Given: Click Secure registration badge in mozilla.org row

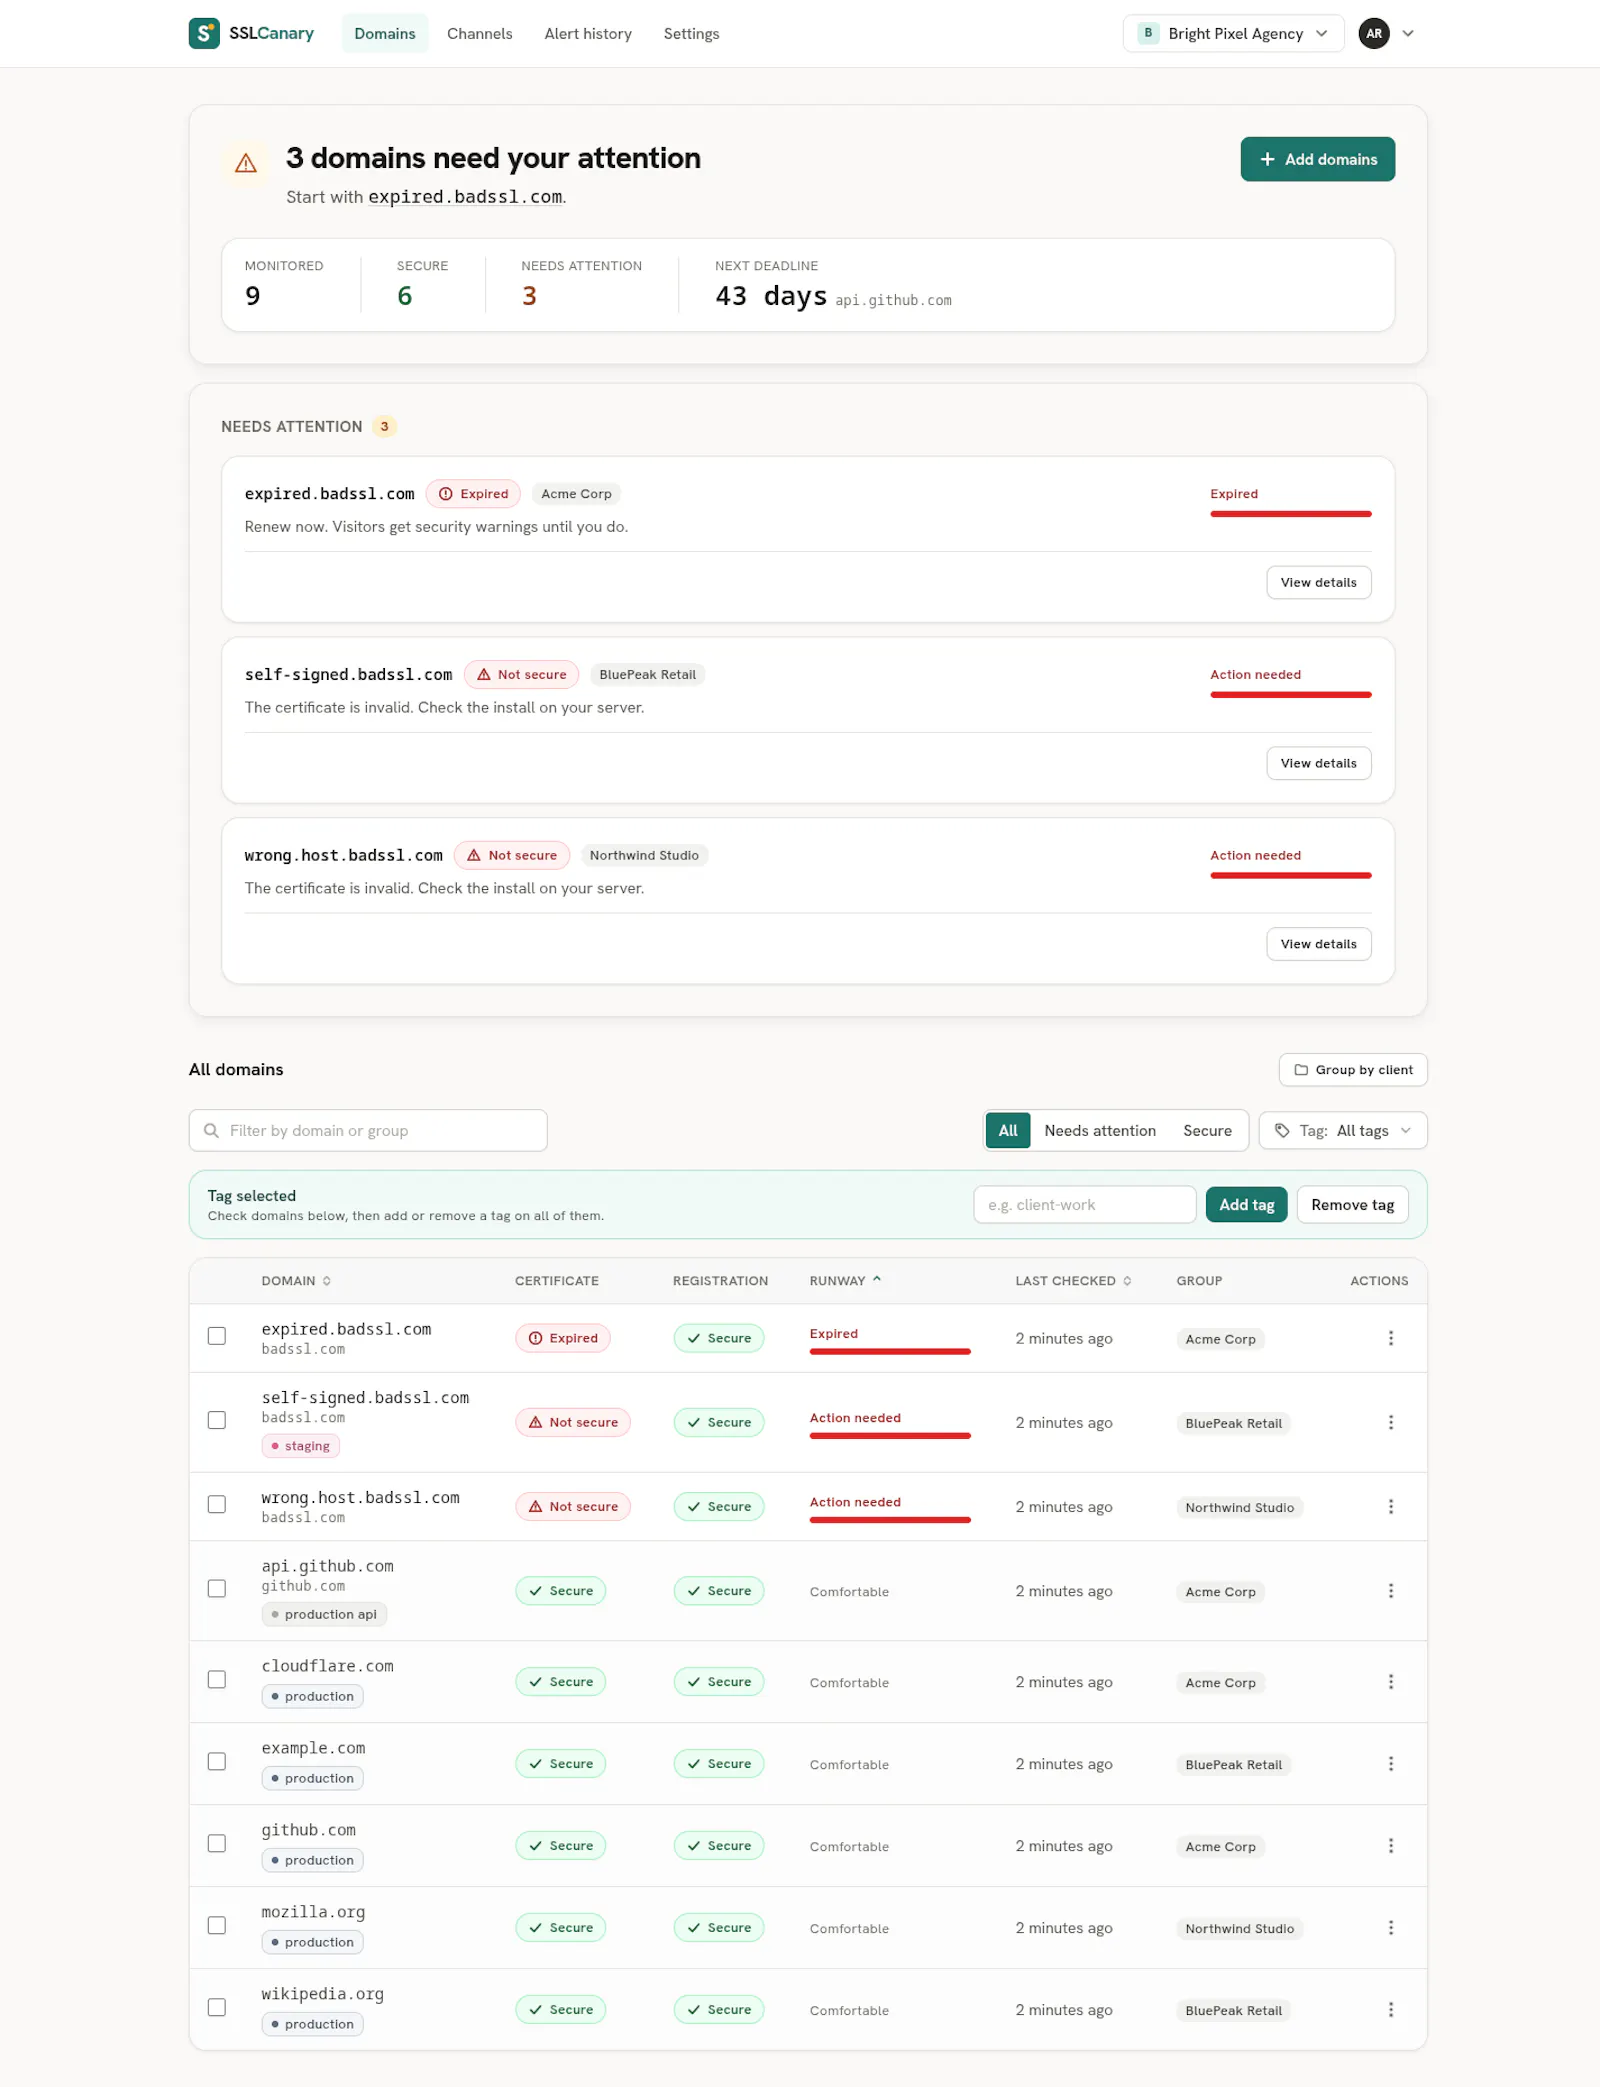Looking at the screenshot, I should pyautogui.click(x=719, y=1927).
